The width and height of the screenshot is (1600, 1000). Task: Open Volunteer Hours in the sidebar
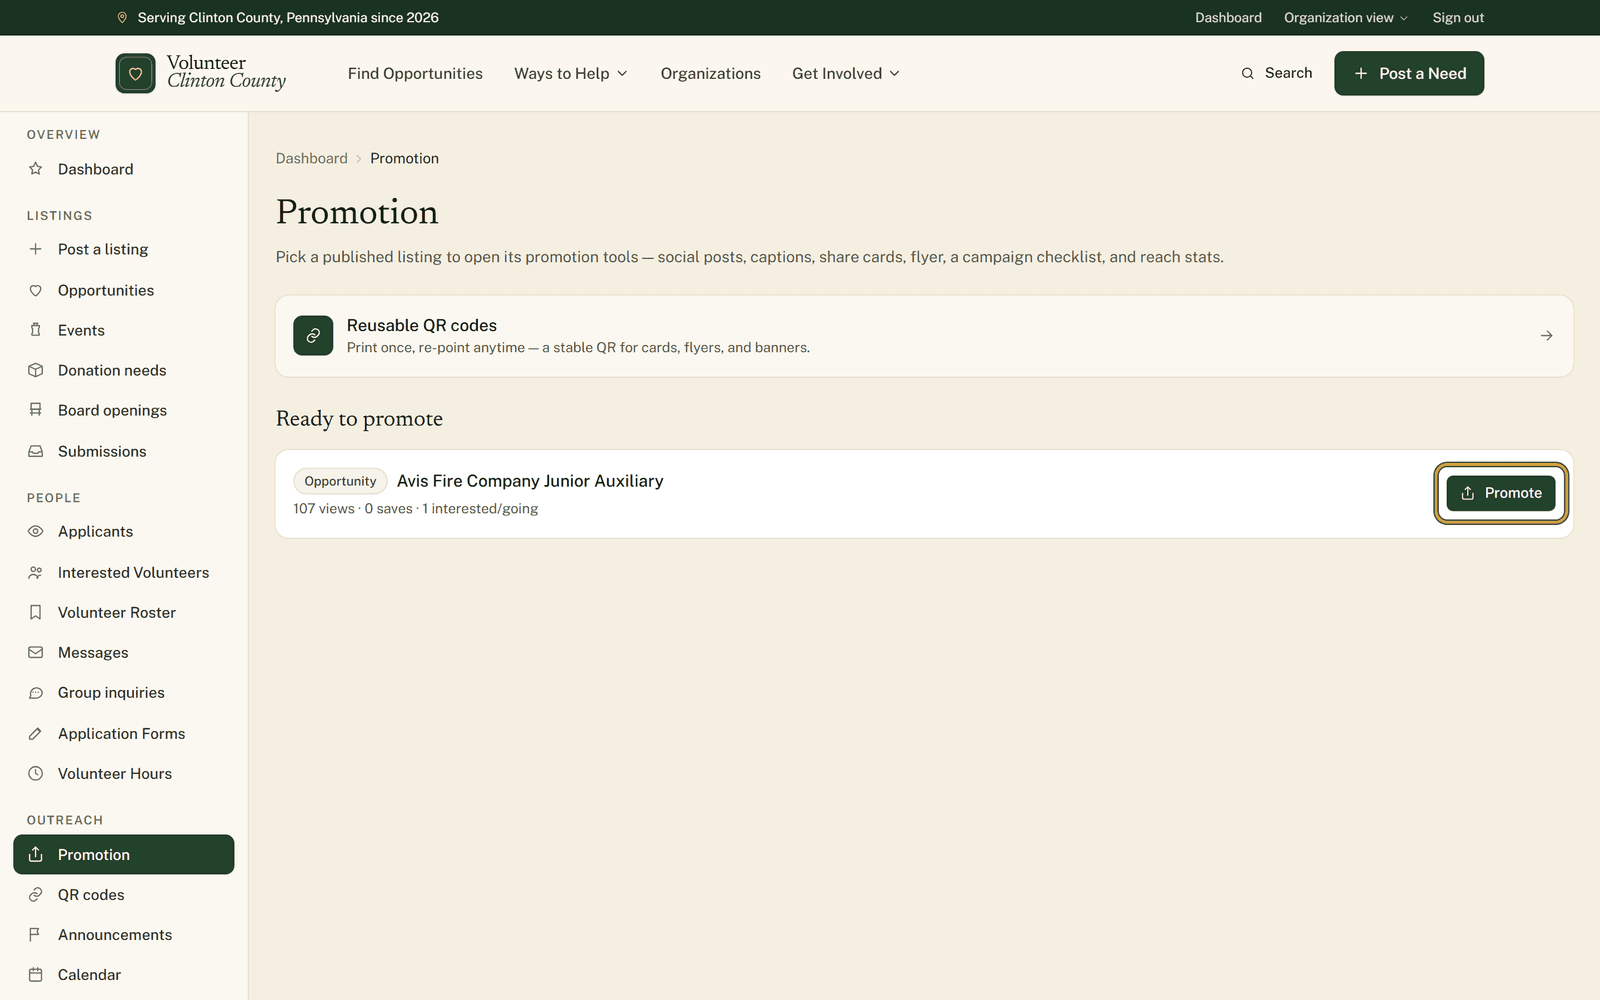124,773
